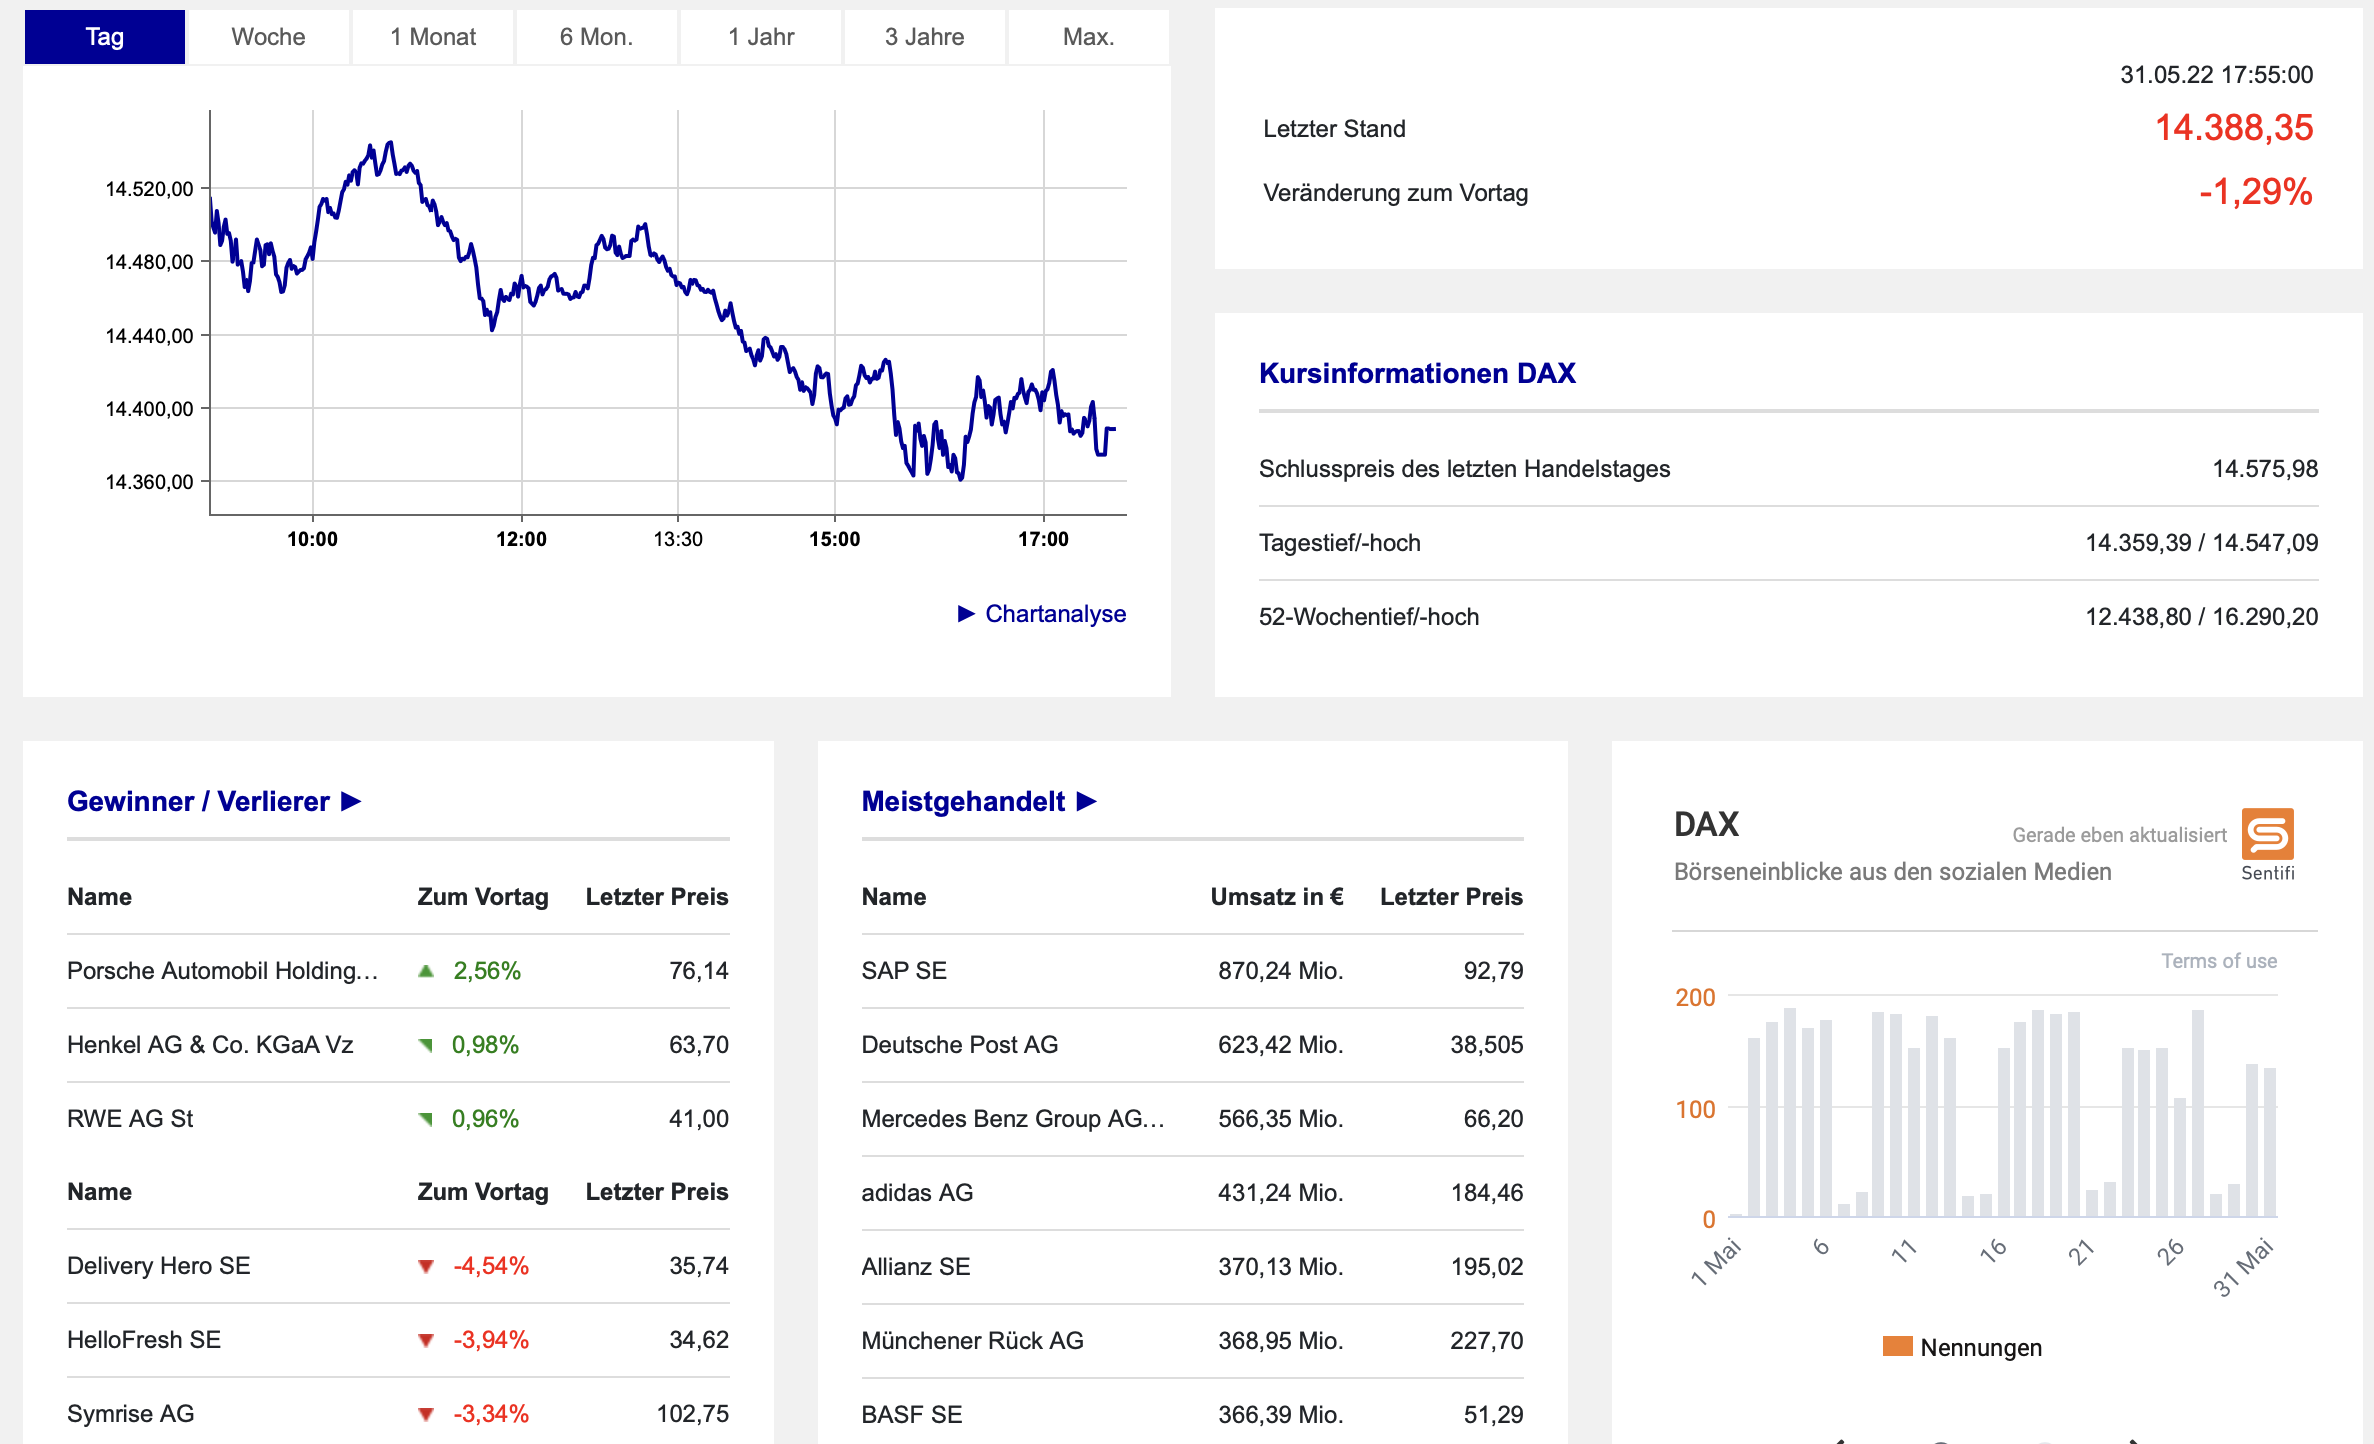Click the 31.05.22 17:55:00 timestamp
The height and width of the screenshot is (1444, 2374).
(x=2216, y=75)
